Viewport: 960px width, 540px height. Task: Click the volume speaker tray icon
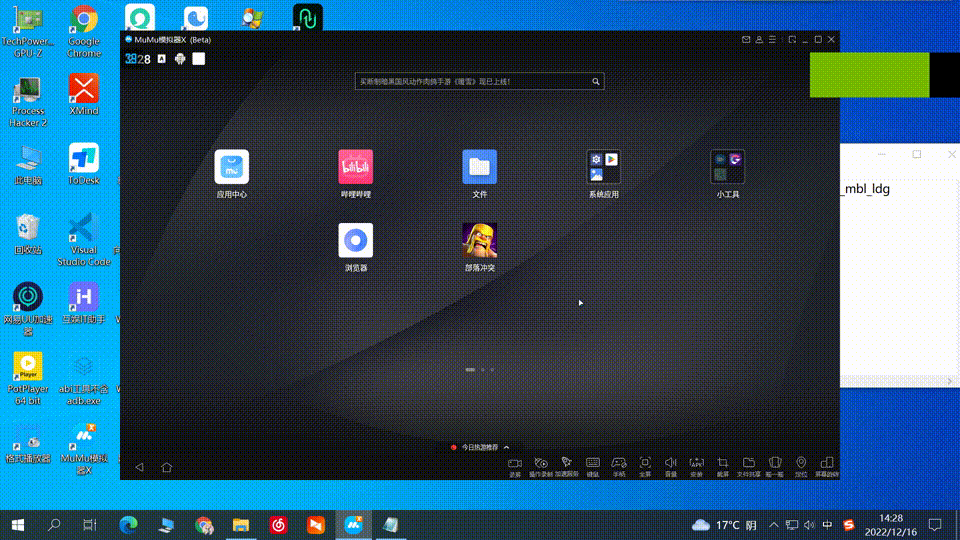click(x=809, y=525)
